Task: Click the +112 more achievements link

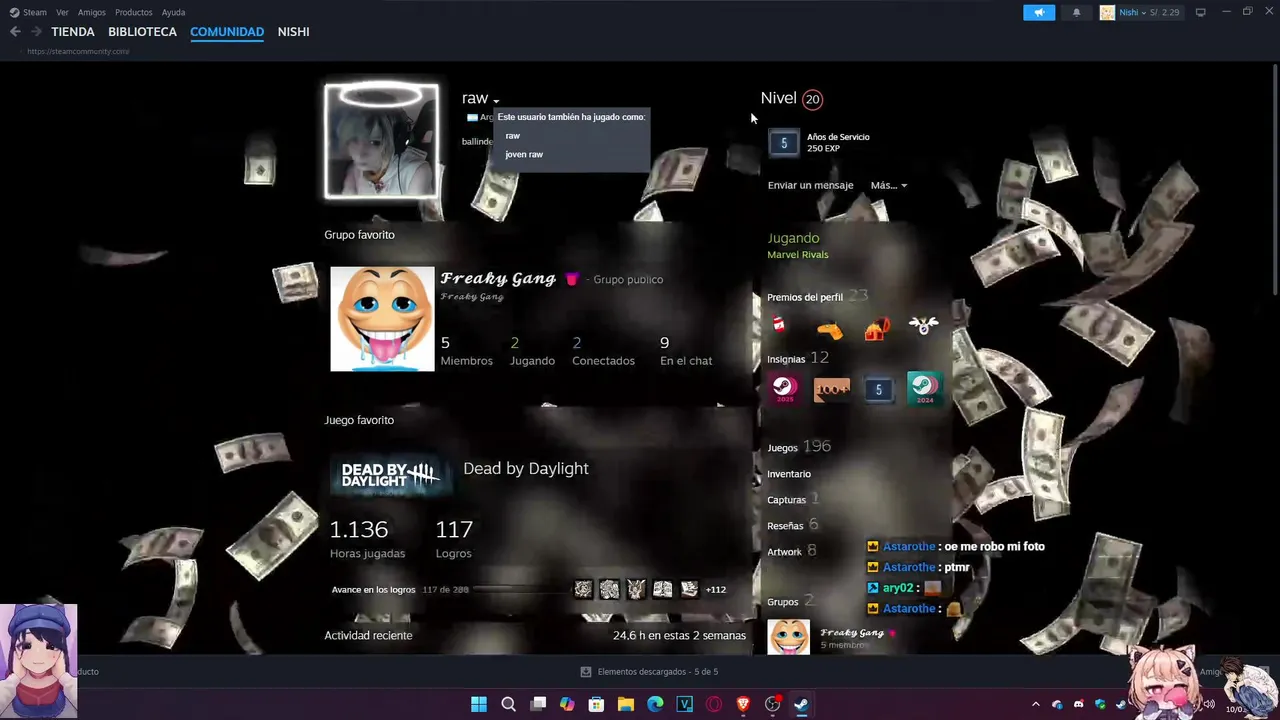Action: 716,590
